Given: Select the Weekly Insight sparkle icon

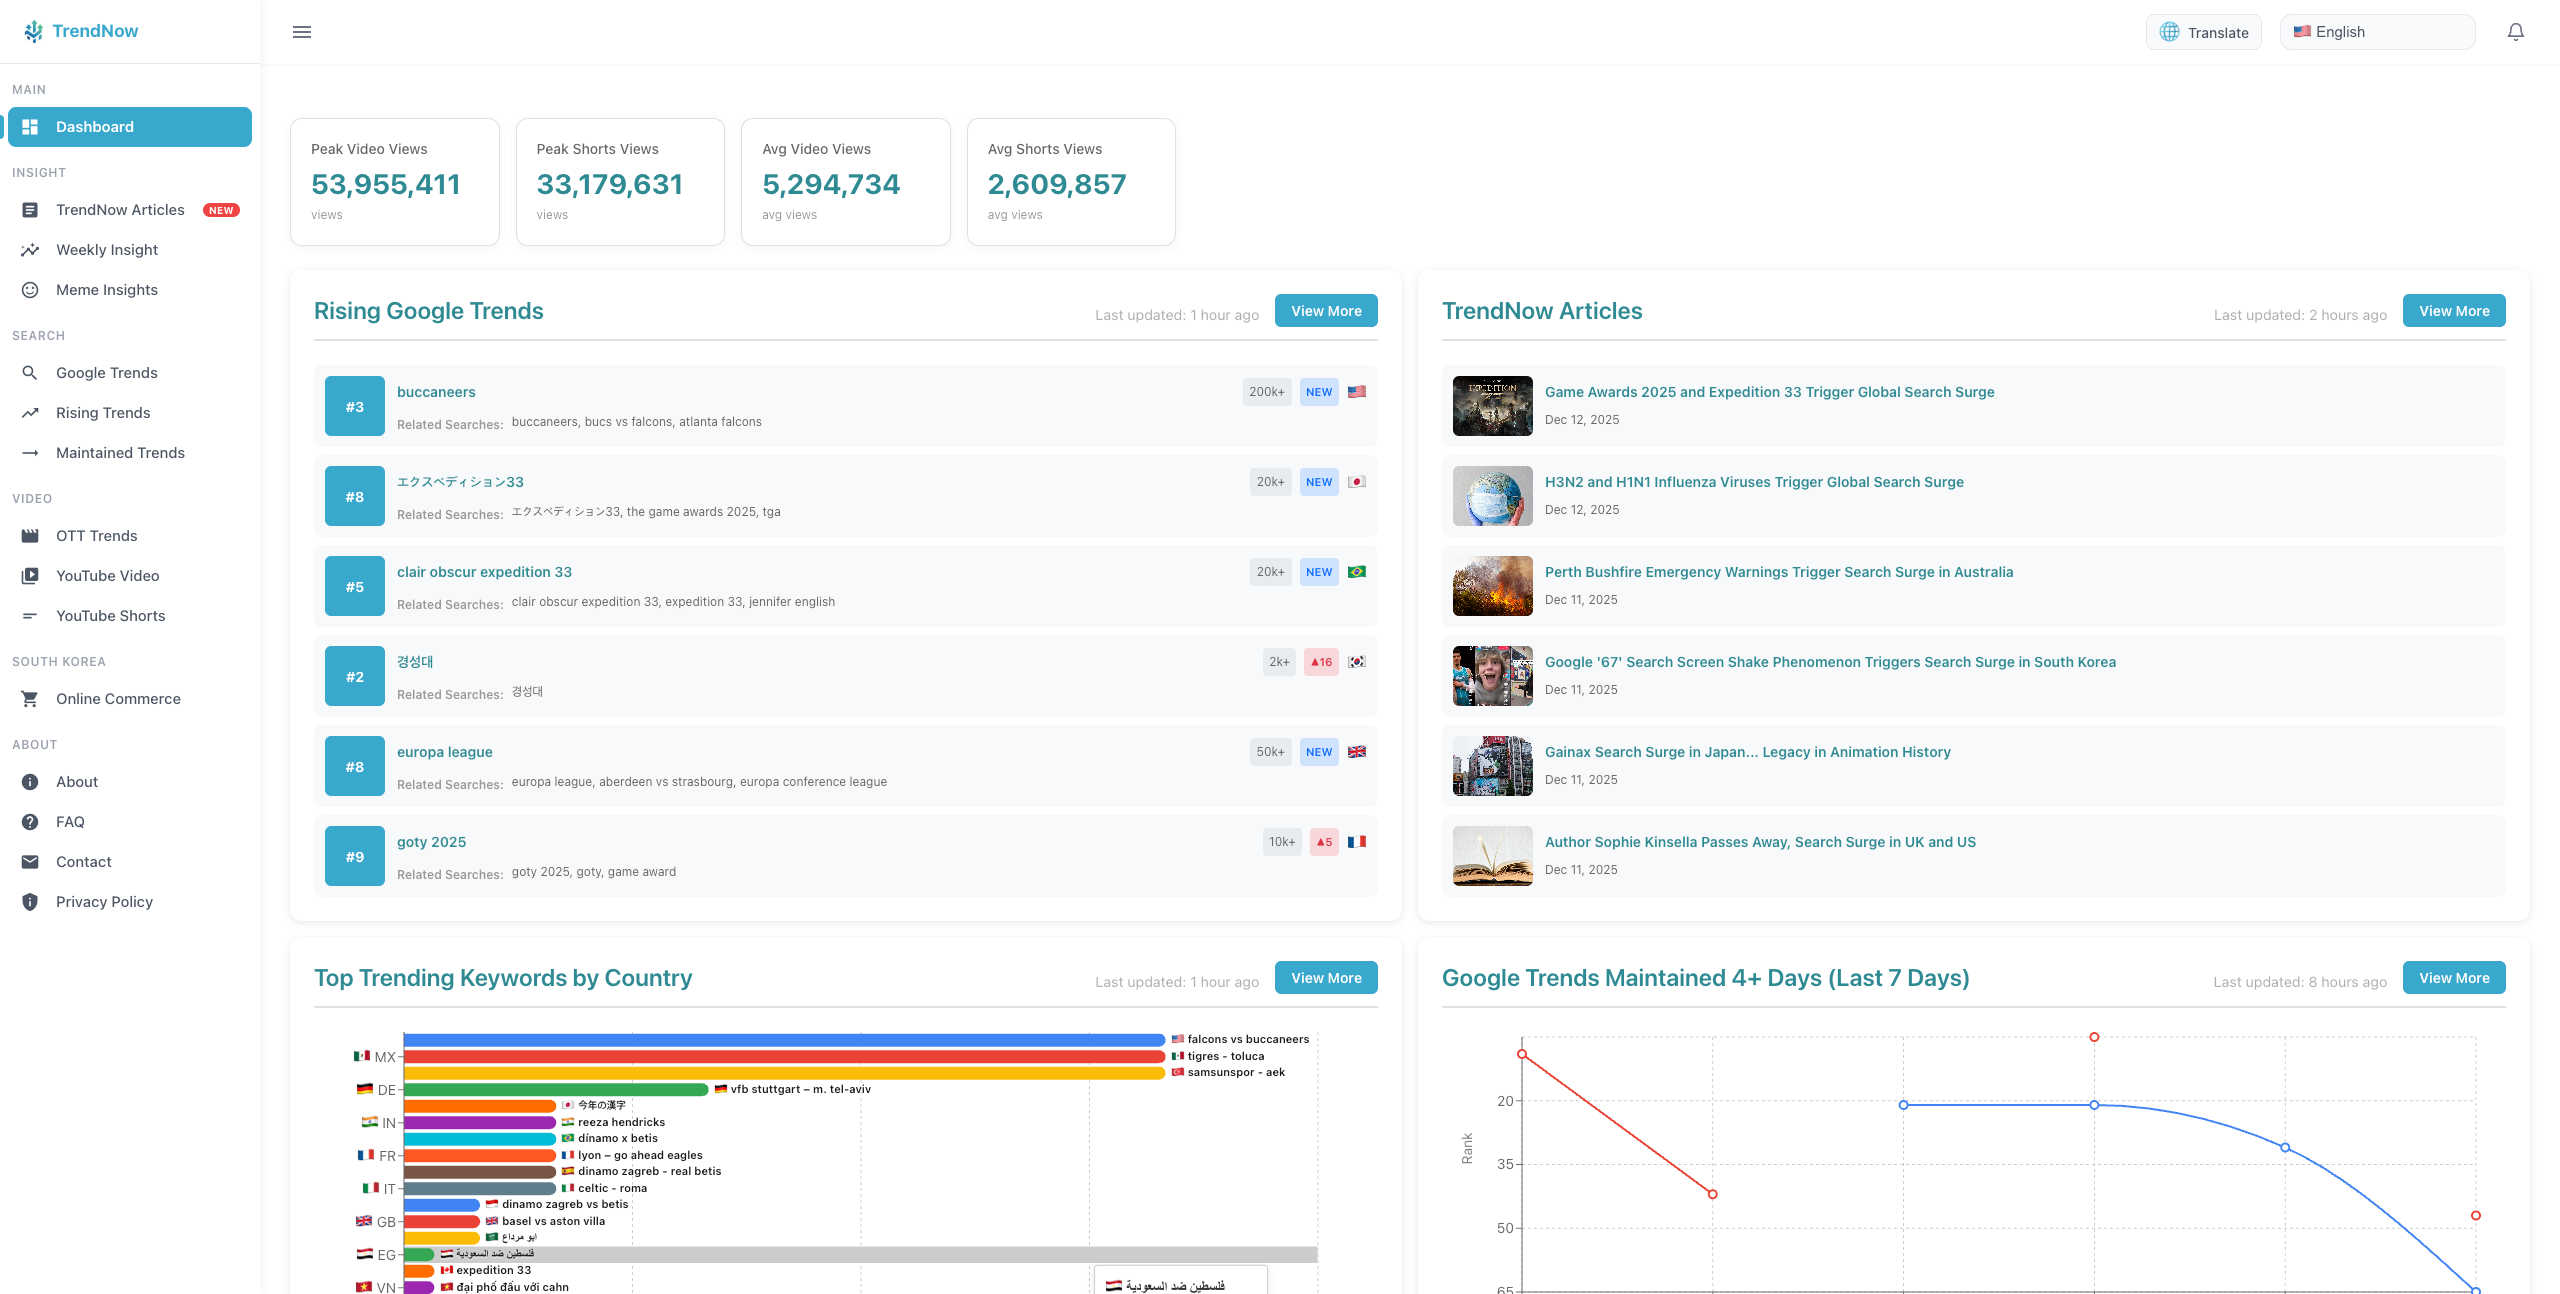Looking at the screenshot, I should coord(31,249).
